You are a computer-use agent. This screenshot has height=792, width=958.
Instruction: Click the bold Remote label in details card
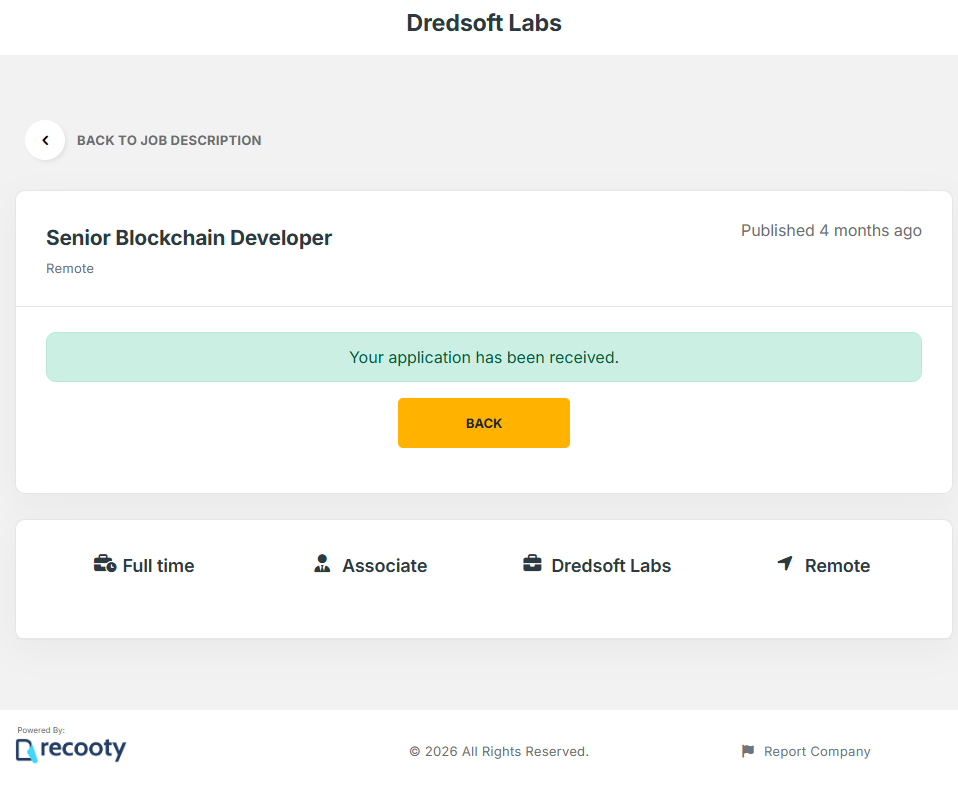pyautogui.click(x=837, y=566)
